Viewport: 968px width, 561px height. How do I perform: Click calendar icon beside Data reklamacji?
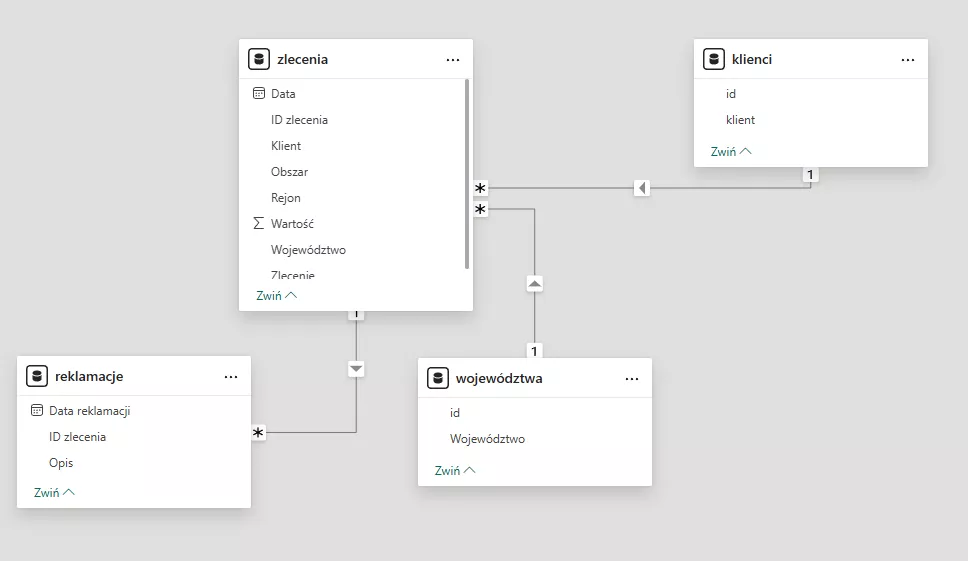tap(37, 410)
